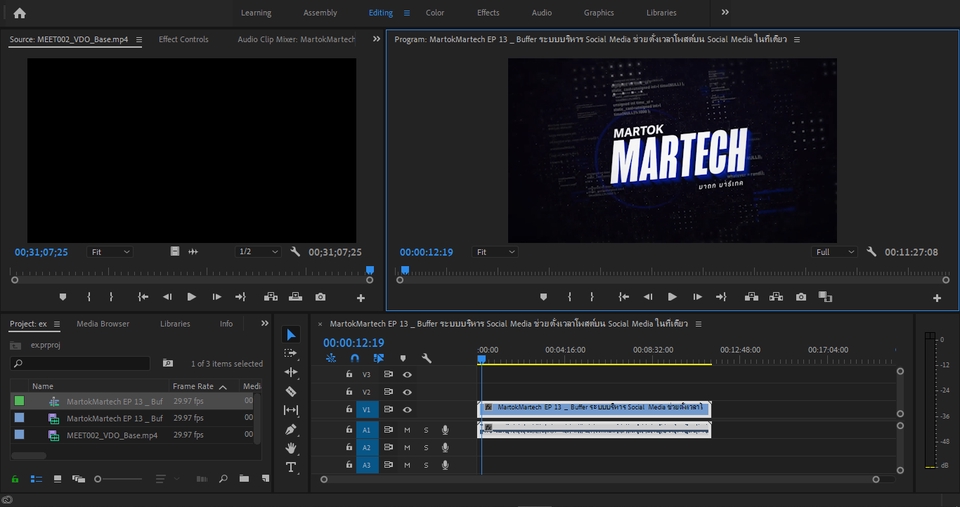Open Program monitor button editor plus
960x507 pixels.
(x=937, y=298)
